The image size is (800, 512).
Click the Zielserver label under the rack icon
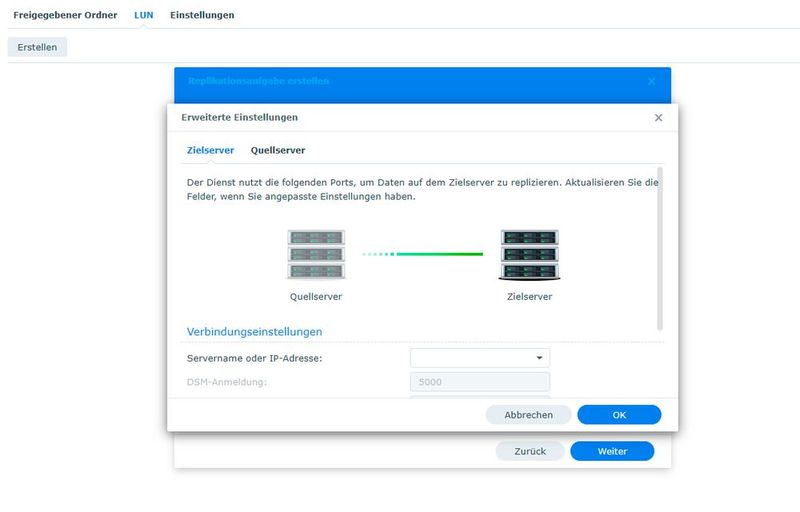click(530, 296)
